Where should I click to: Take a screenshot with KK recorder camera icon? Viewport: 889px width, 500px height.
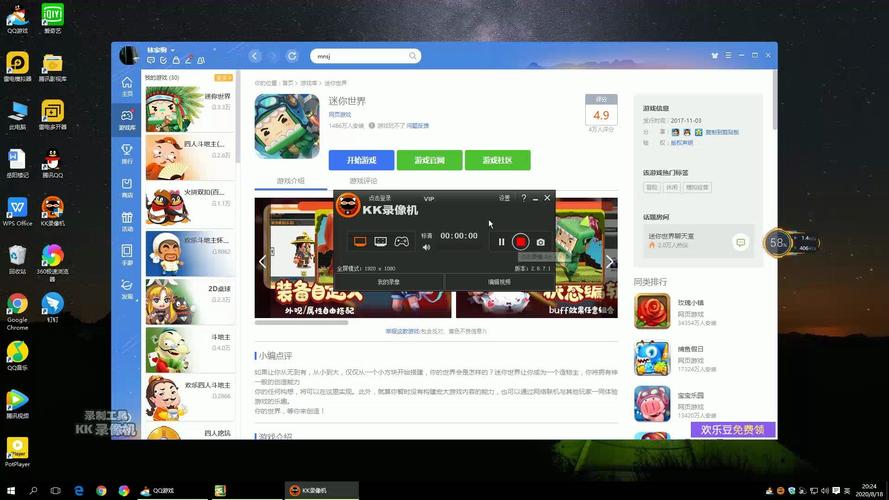click(x=541, y=242)
